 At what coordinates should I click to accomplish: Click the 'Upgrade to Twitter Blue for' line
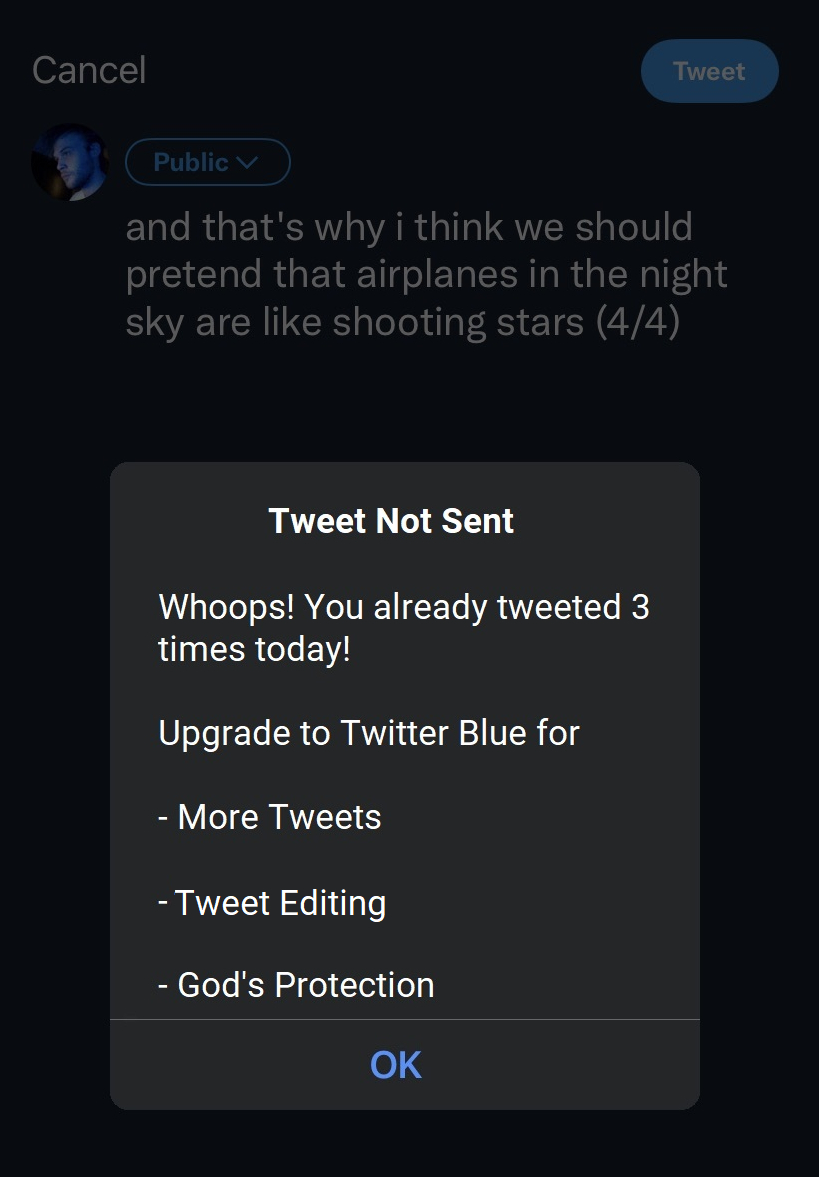click(x=369, y=733)
